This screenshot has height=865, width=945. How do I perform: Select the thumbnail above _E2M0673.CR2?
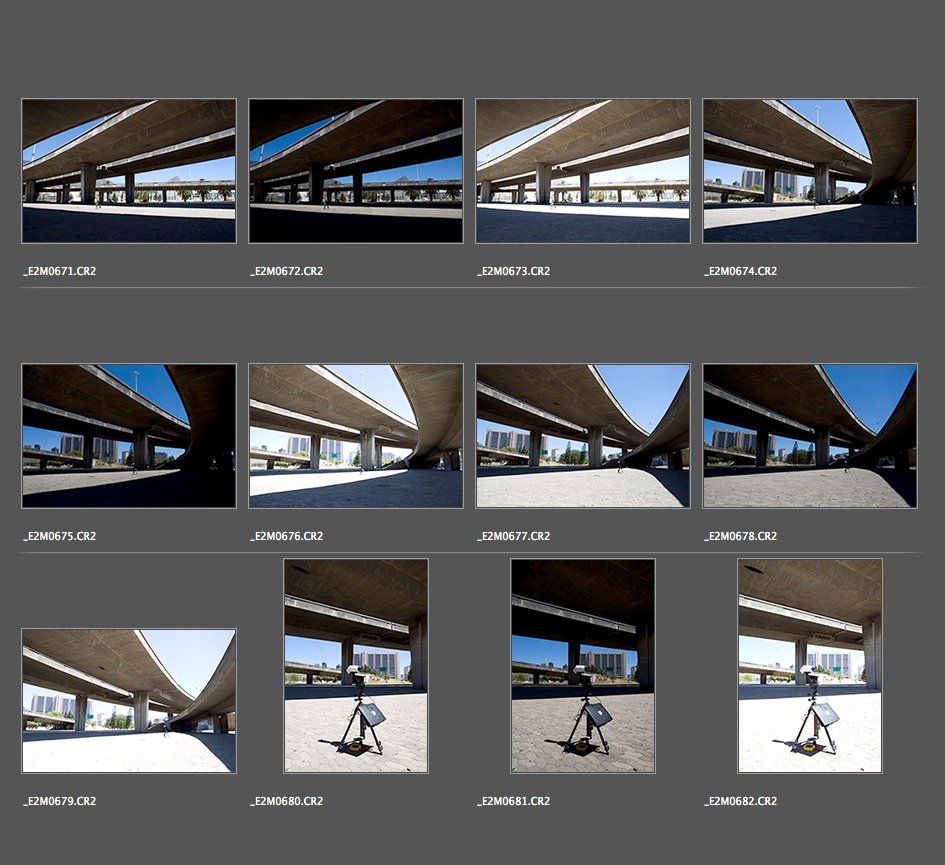[583, 171]
